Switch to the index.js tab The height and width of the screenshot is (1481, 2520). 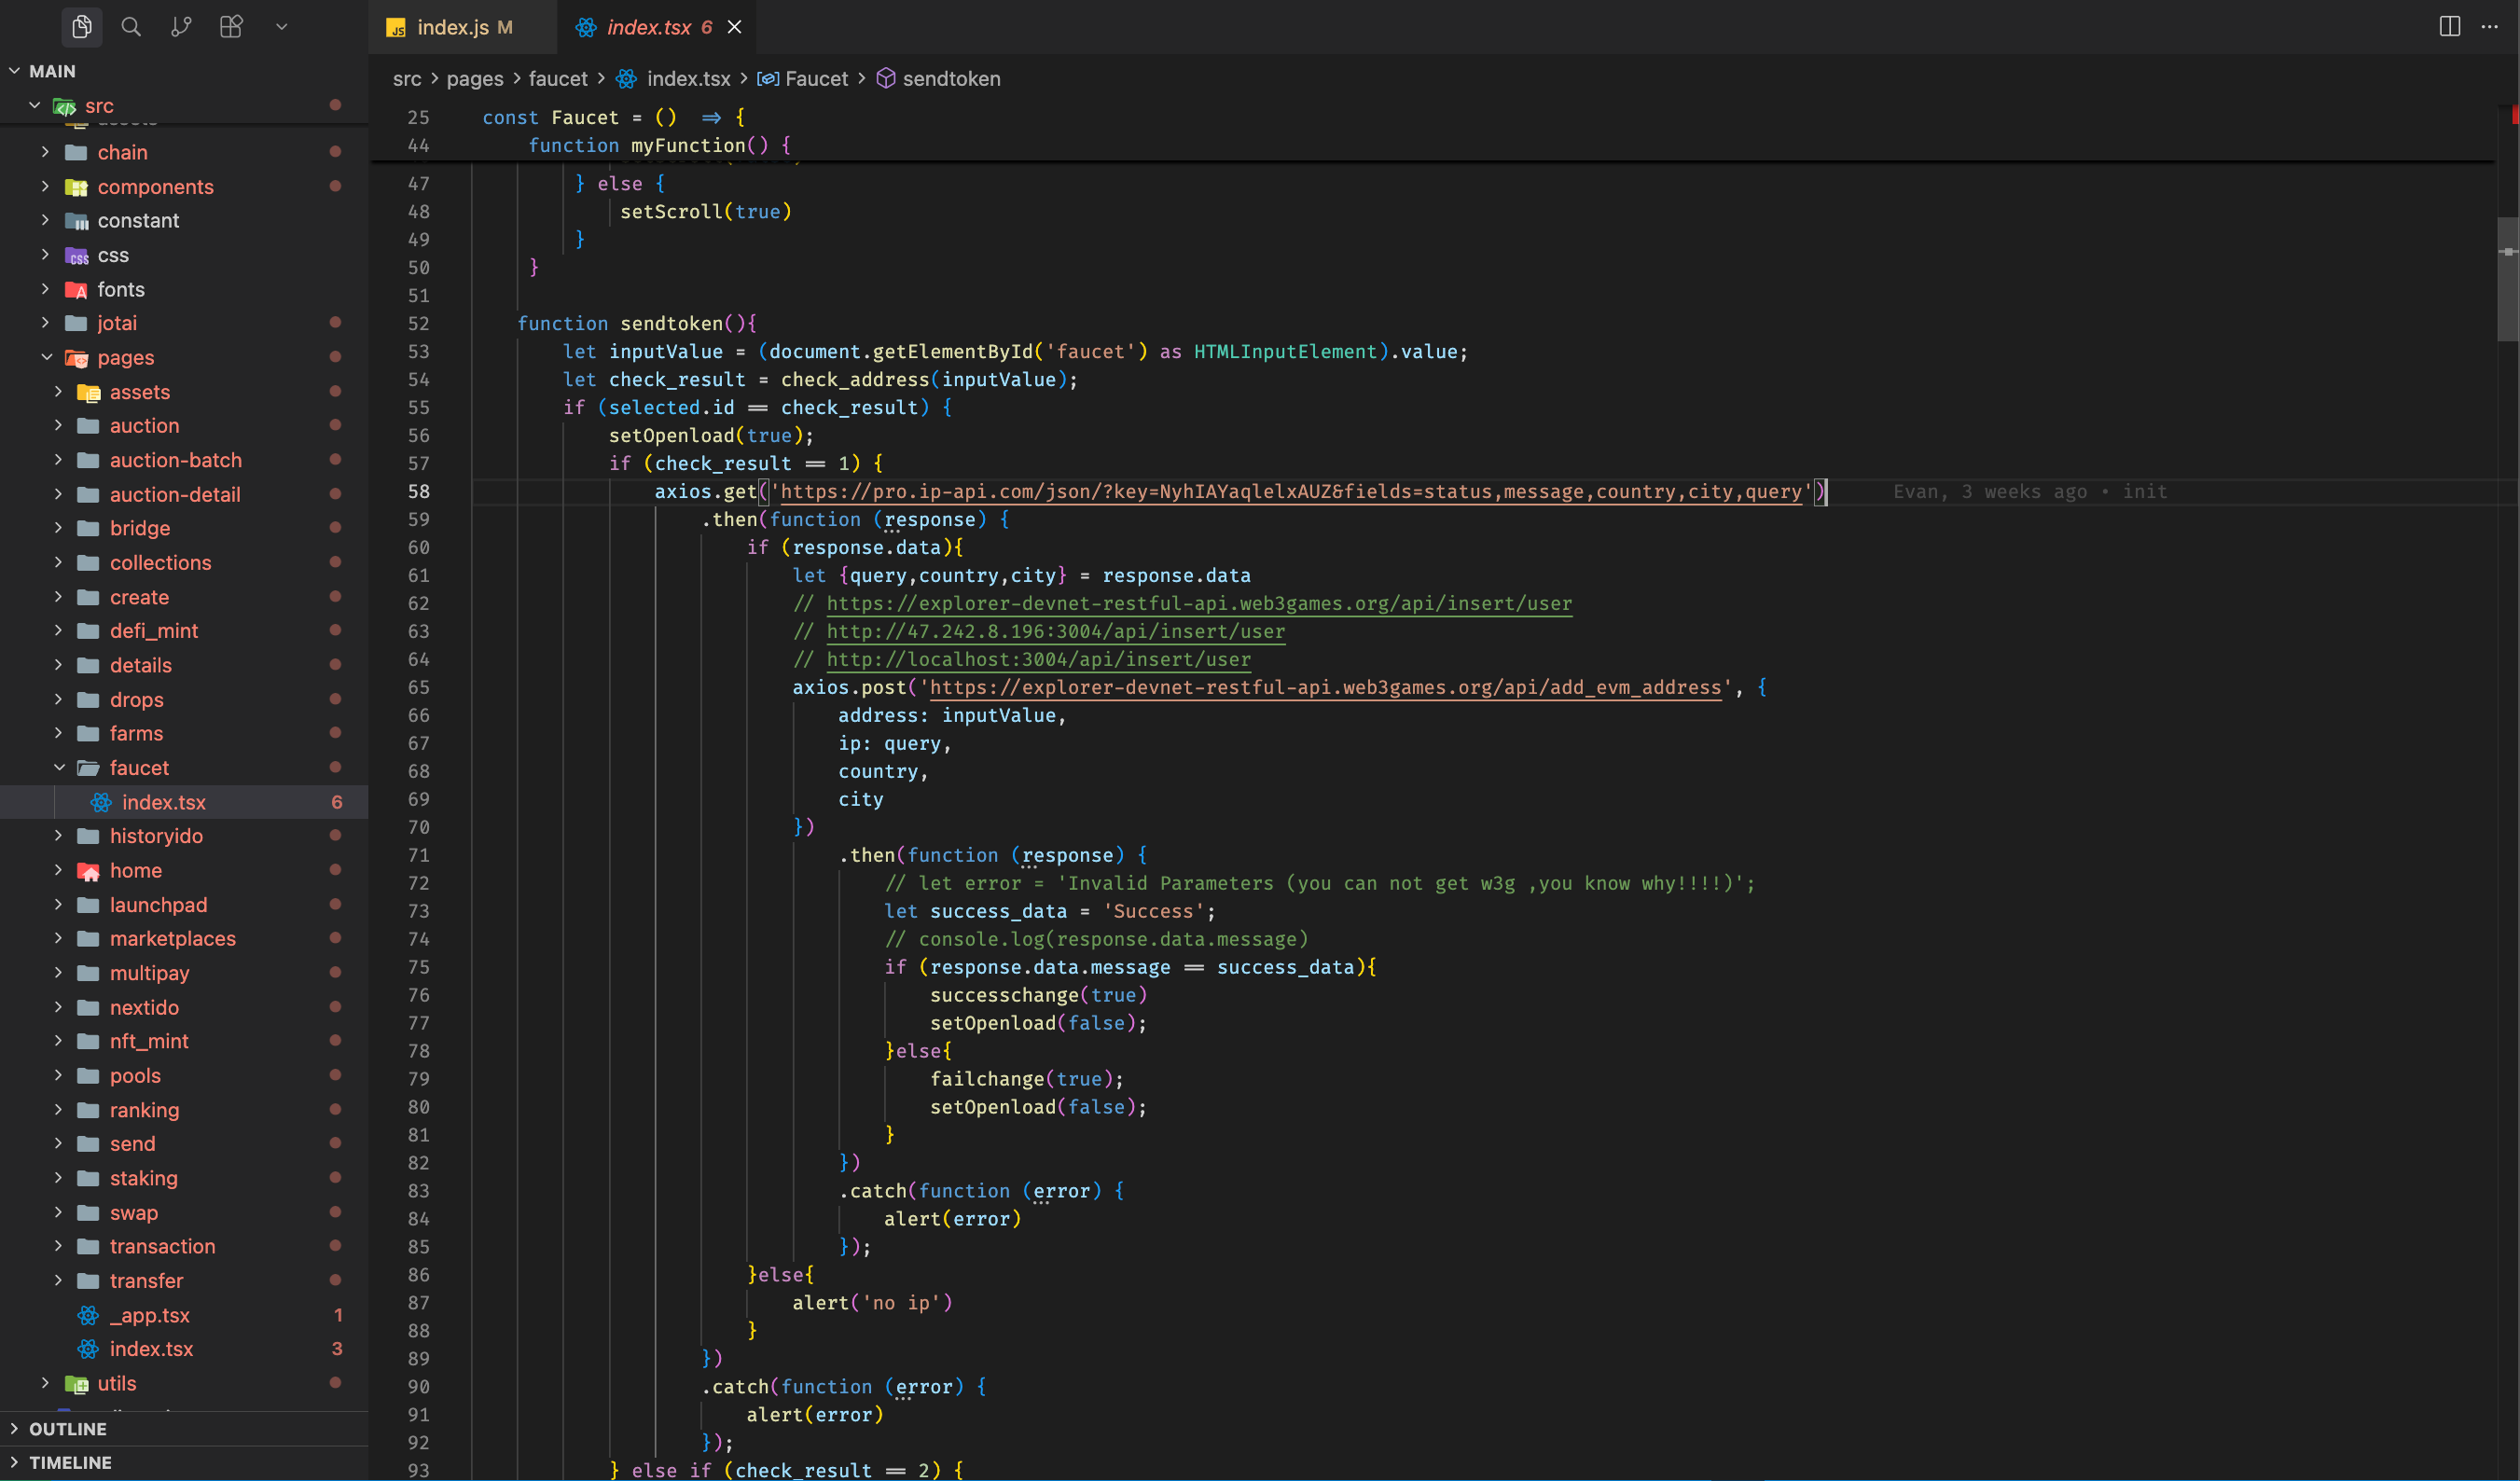click(x=452, y=28)
